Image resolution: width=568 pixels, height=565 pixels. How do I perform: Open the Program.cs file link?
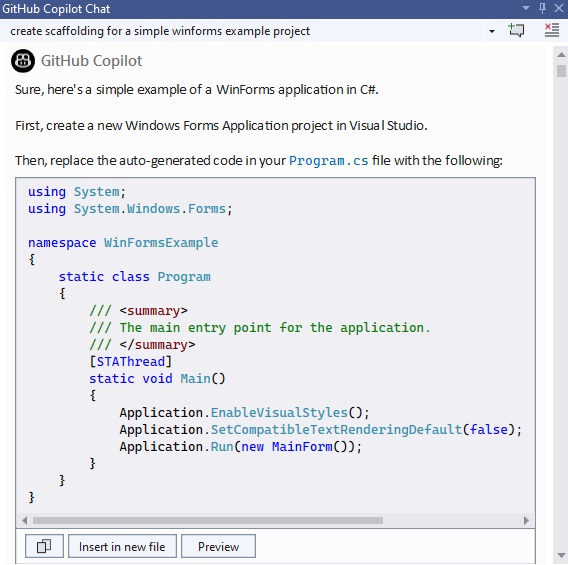[x=328, y=160]
